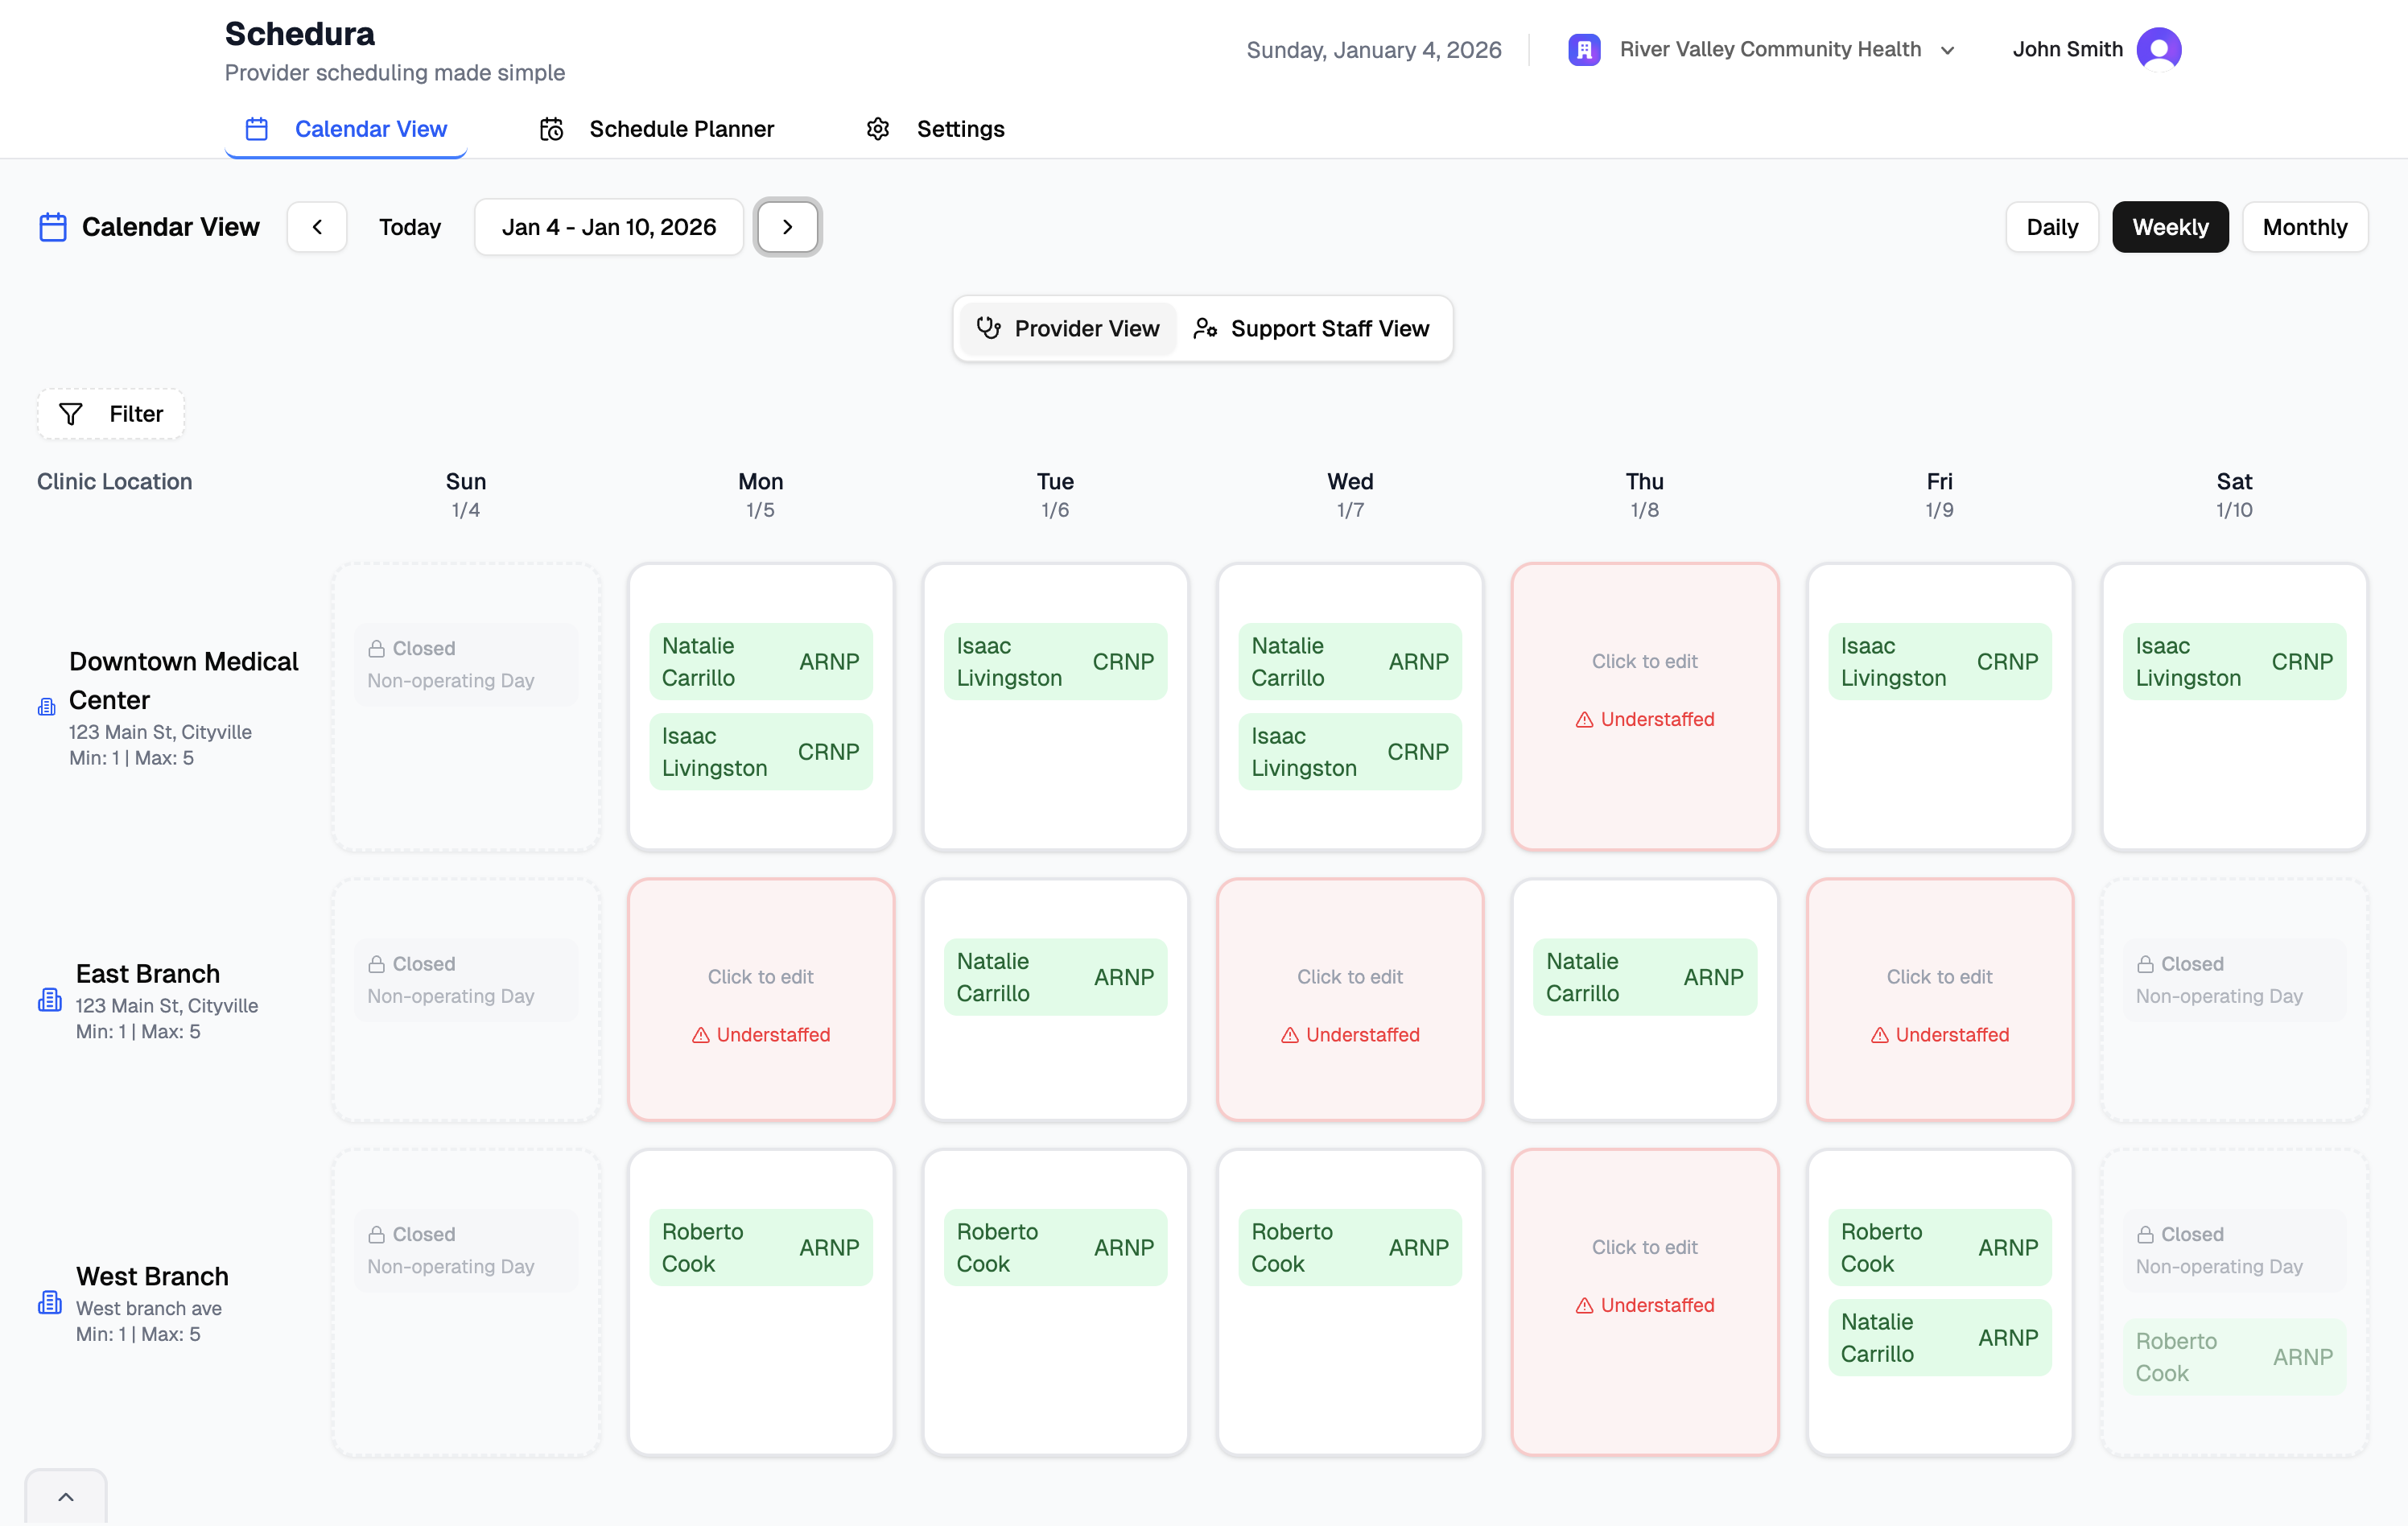Select Isaac Livingston on Downtown Wednesday

click(x=1350, y=752)
